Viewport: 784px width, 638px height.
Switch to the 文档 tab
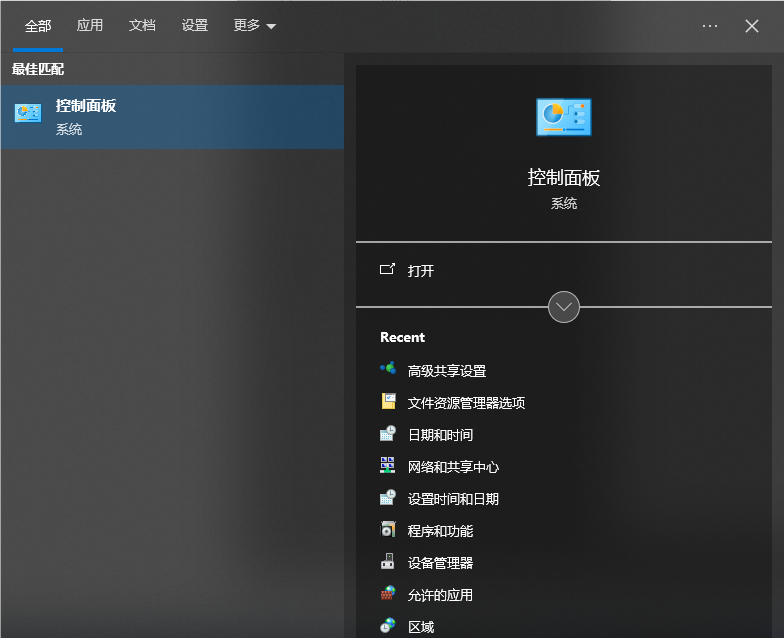click(142, 26)
